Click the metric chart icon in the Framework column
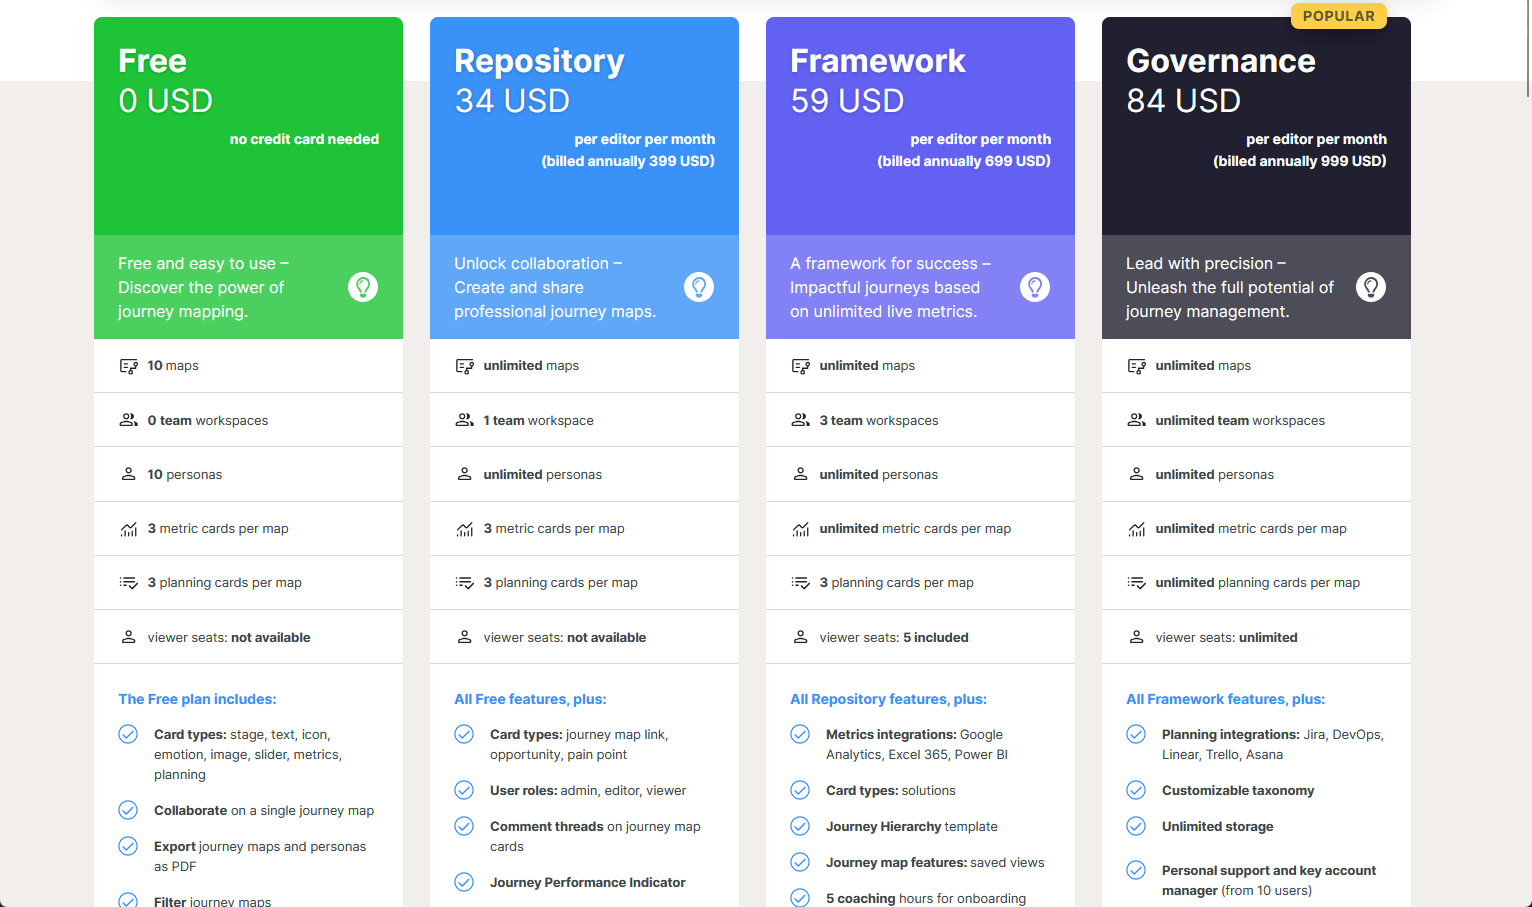The height and width of the screenshot is (907, 1532). [801, 529]
